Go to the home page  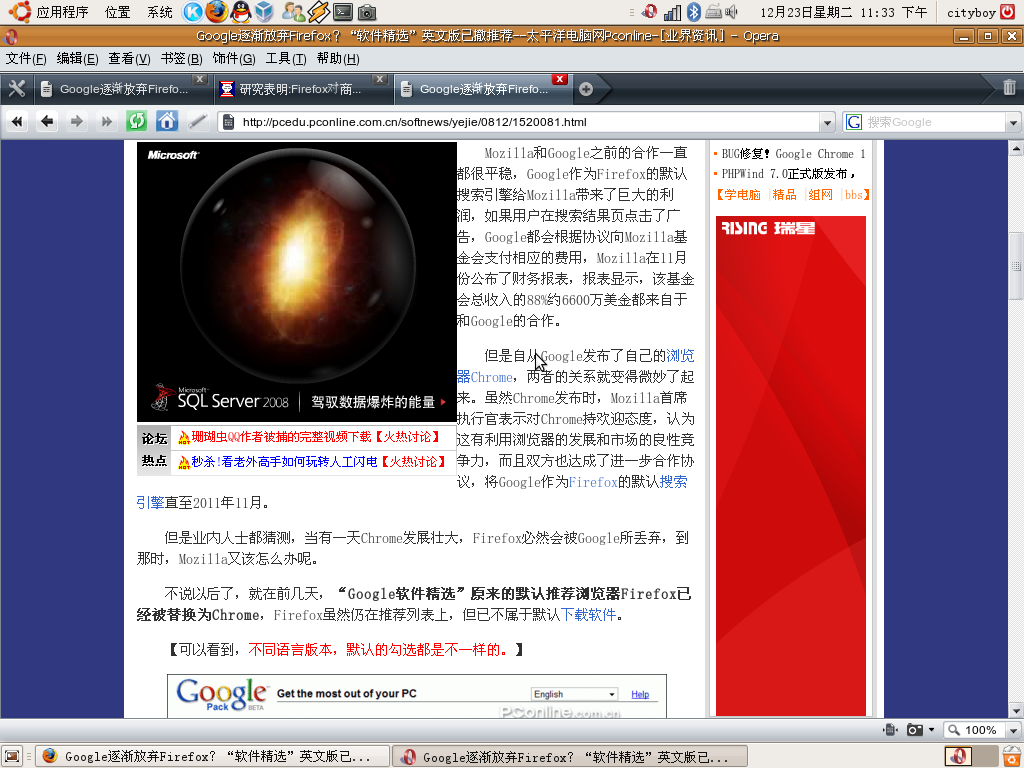167,121
